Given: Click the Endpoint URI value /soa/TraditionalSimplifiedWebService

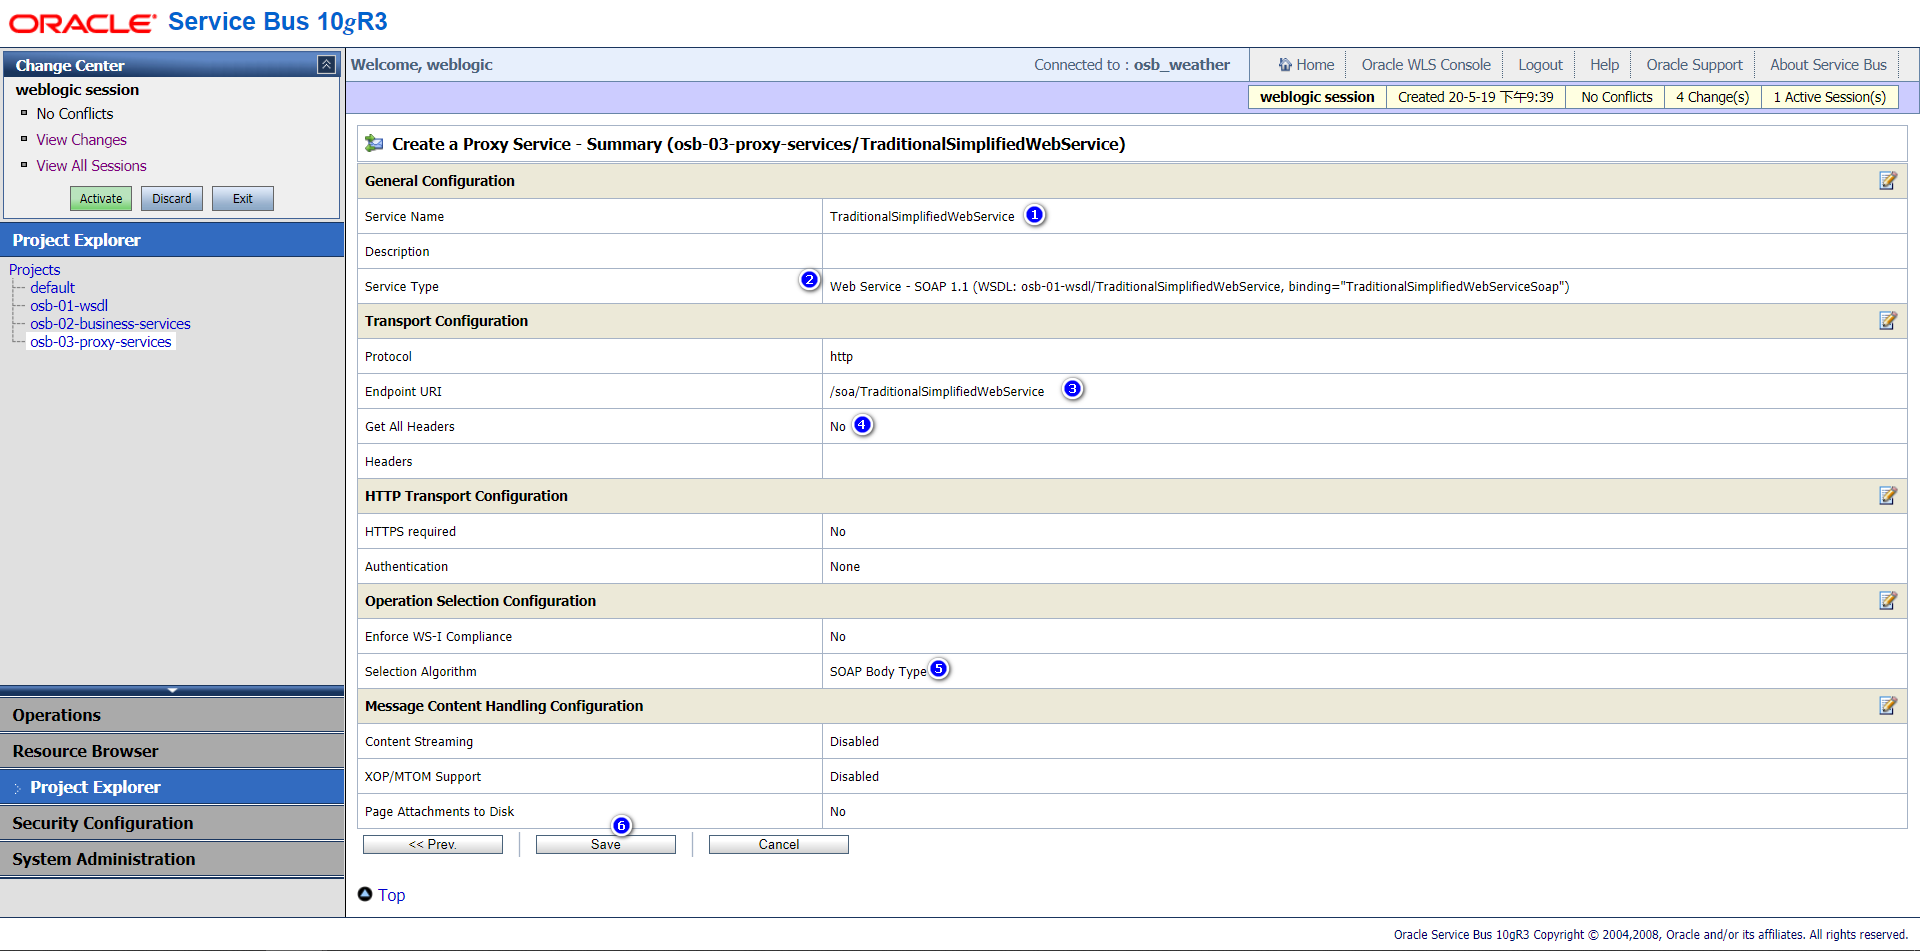Looking at the screenshot, I should (x=937, y=392).
